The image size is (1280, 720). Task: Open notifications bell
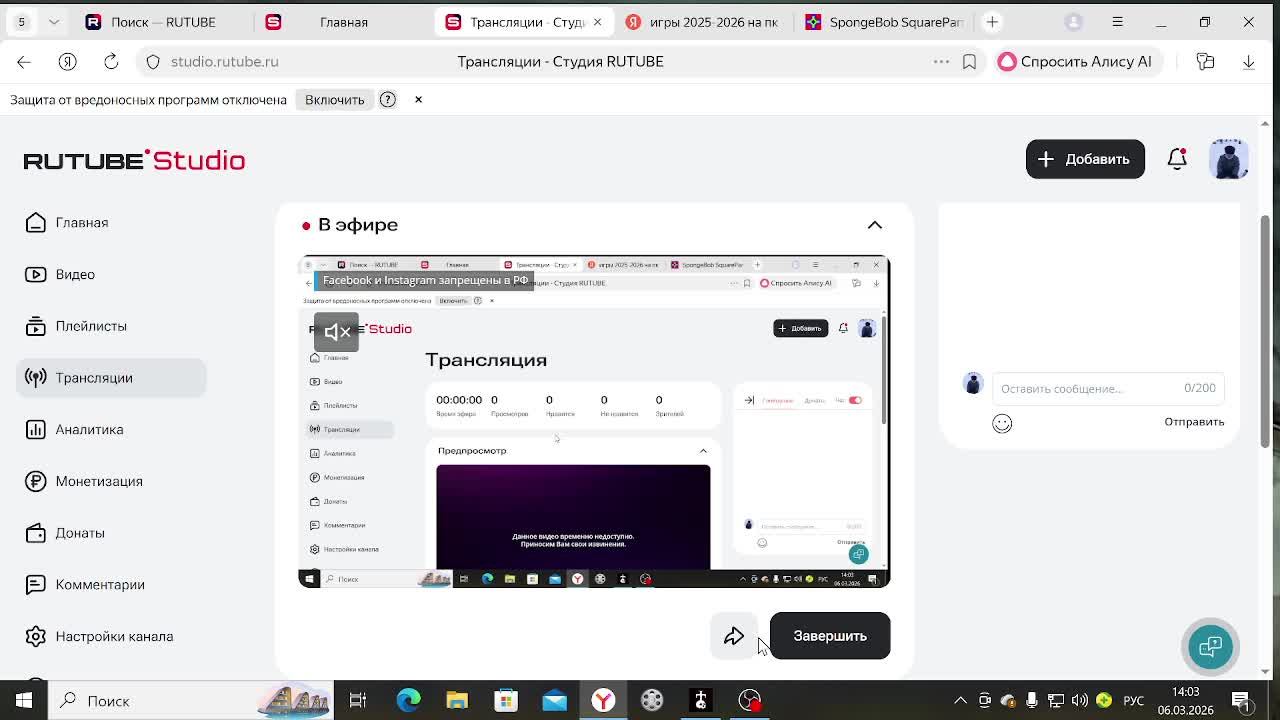coord(1177,159)
